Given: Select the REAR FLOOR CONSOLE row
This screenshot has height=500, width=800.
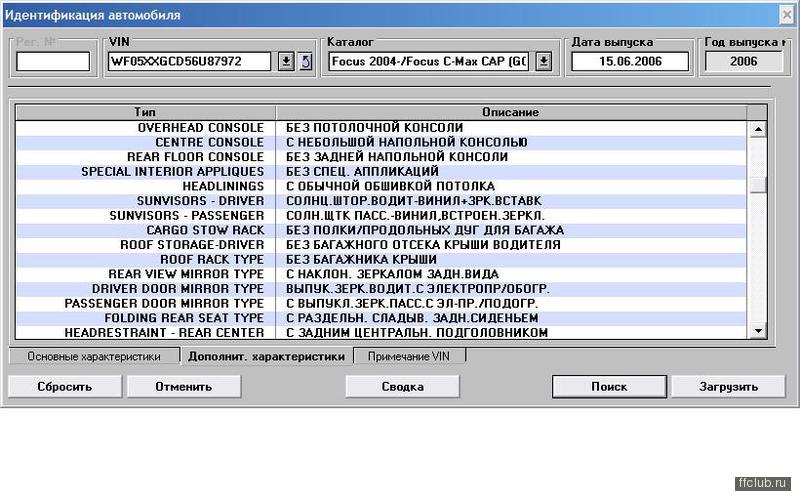Looking at the screenshot, I should click(x=381, y=157).
